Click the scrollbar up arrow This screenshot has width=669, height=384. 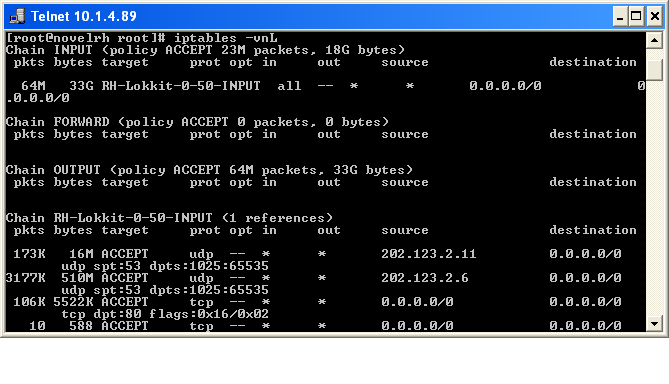pyautogui.click(x=654, y=41)
